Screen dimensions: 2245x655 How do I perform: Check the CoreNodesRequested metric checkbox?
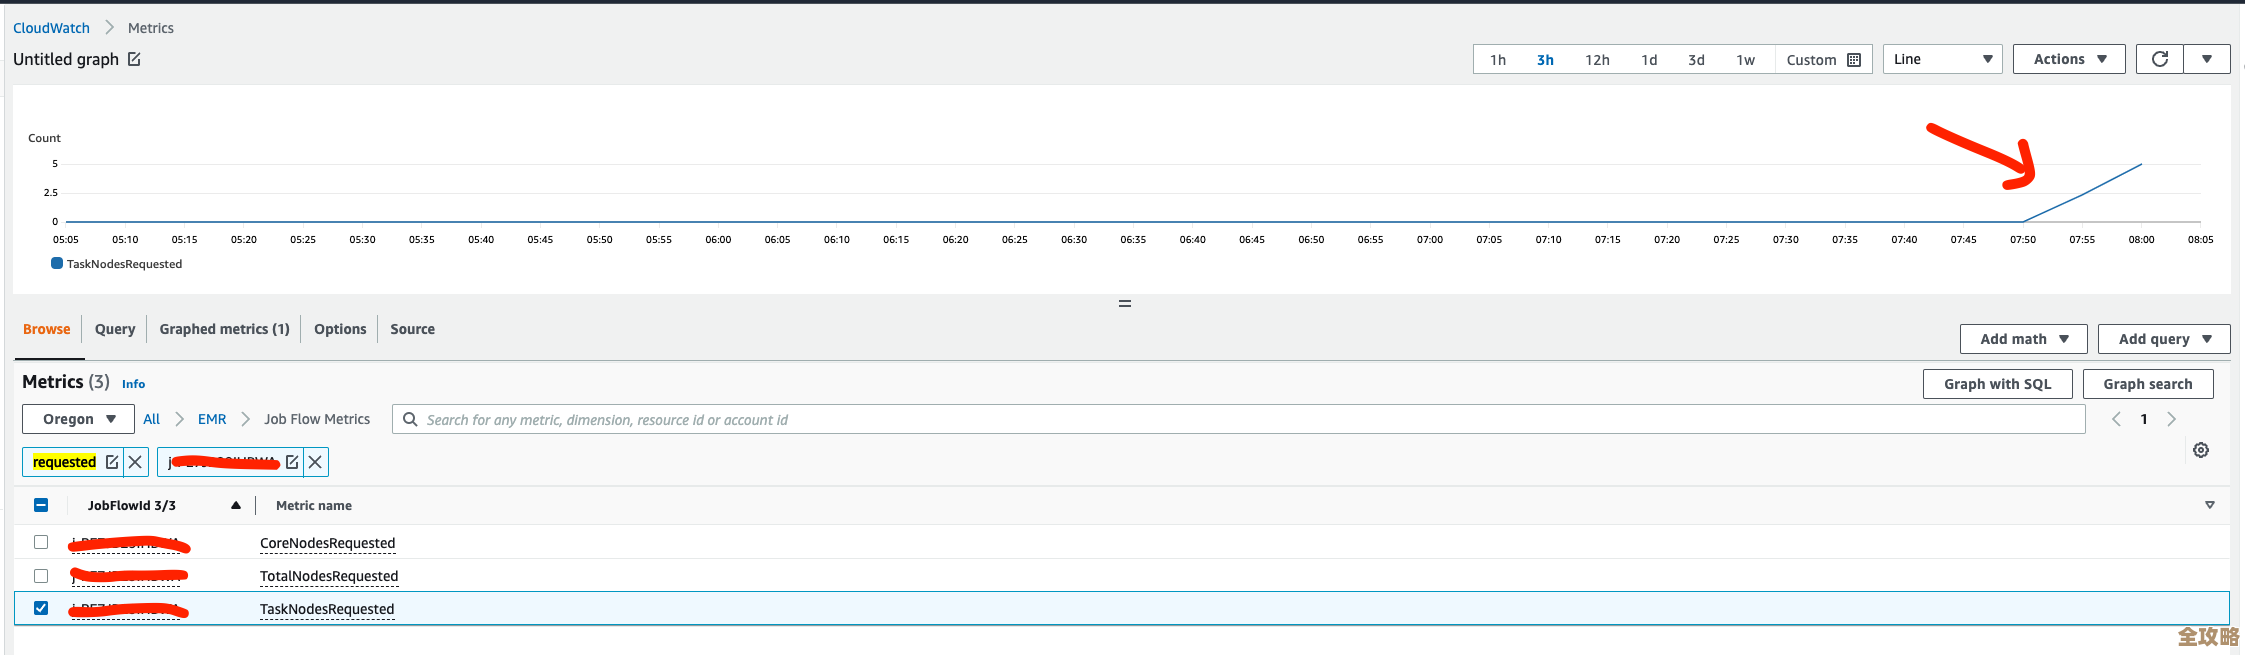pos(41,542)
